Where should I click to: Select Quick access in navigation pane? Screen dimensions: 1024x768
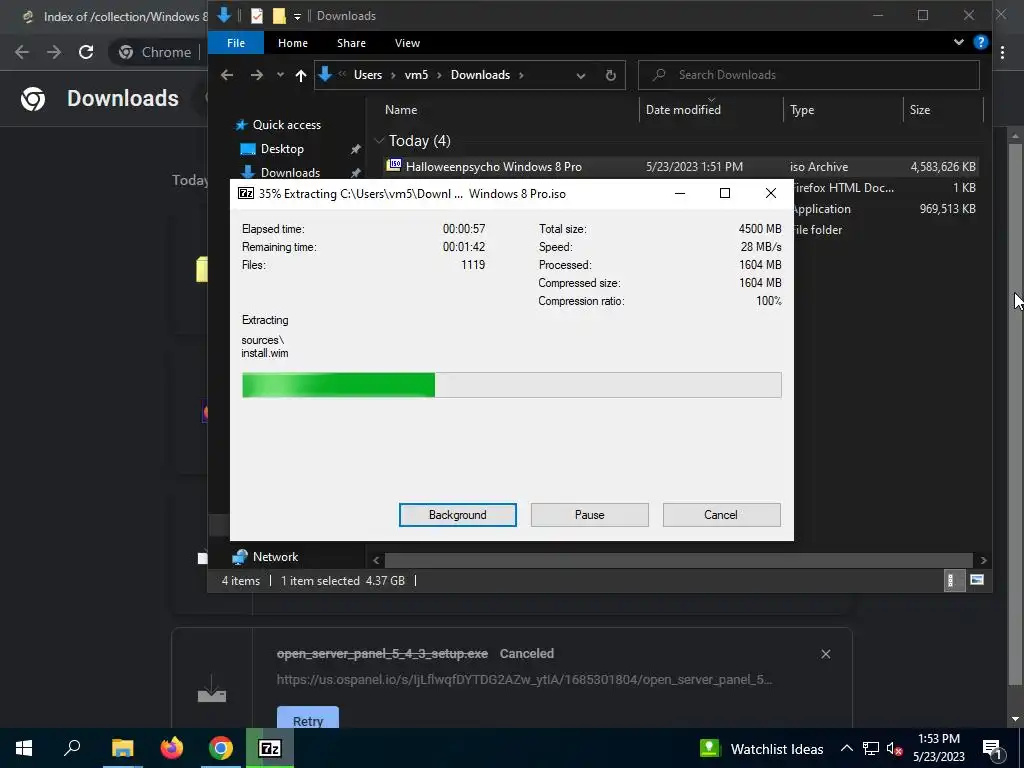tap(286, 125)
